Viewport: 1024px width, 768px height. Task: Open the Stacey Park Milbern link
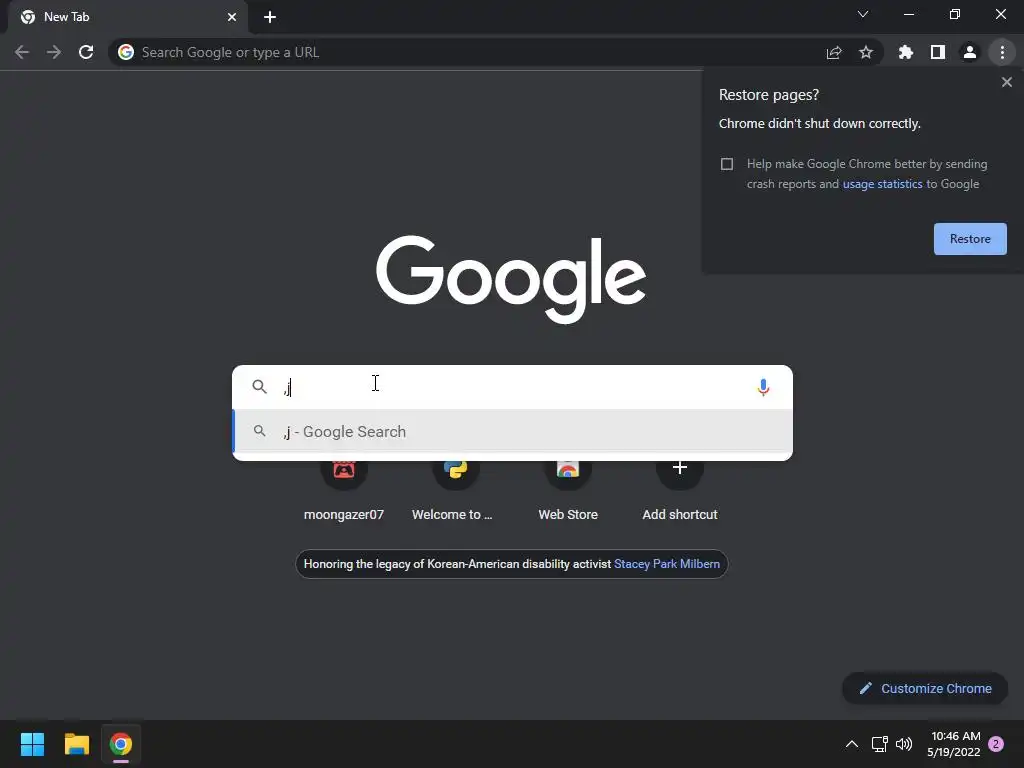[667, 564]
